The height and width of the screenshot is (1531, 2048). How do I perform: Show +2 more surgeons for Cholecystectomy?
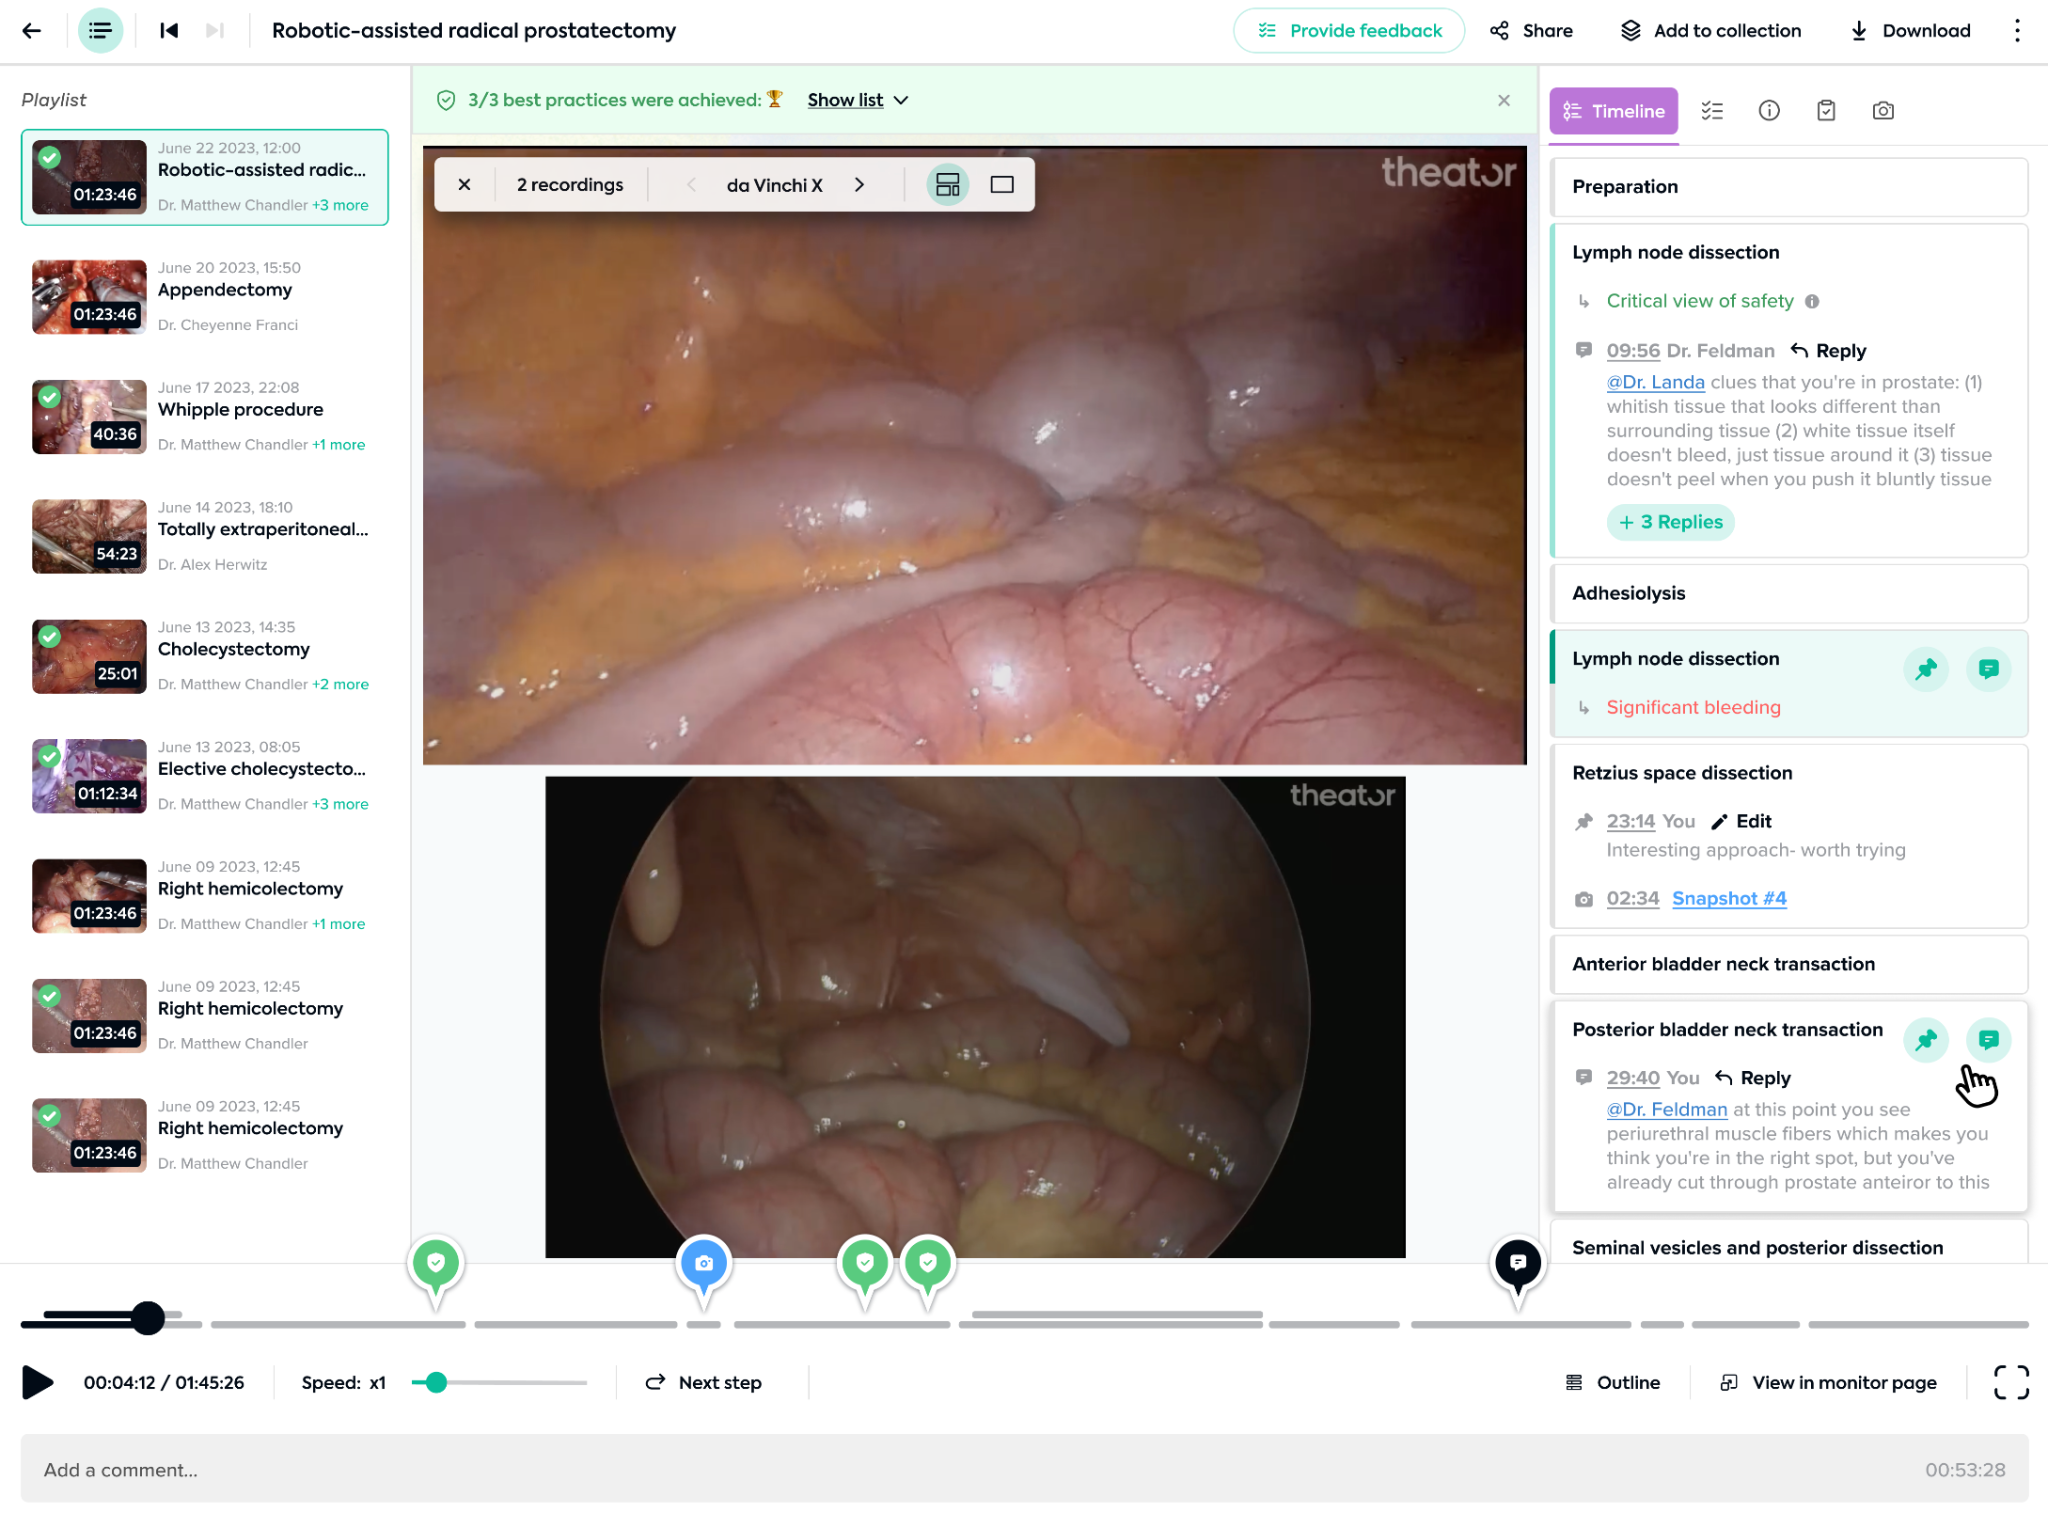(x=341, y=685)
